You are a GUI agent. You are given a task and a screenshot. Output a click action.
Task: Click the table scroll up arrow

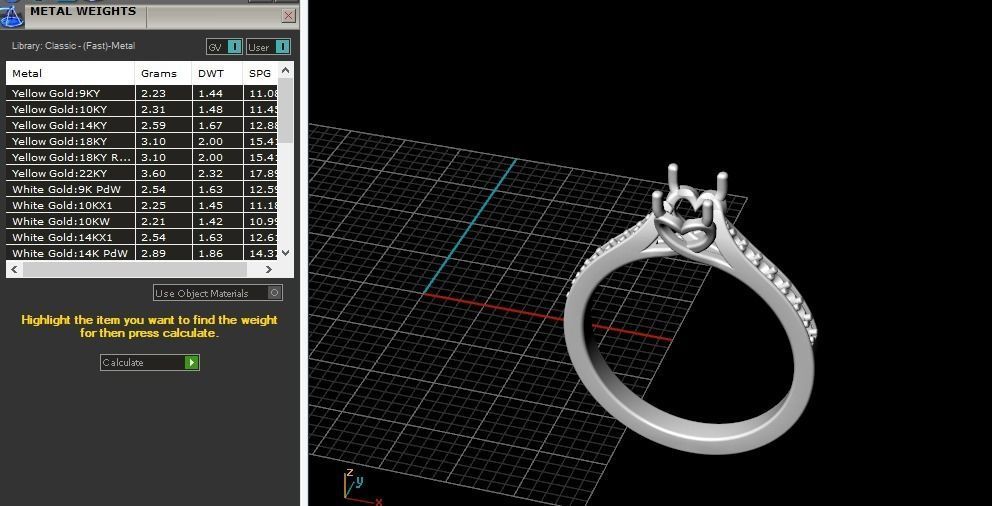click(x=285, y=70)
